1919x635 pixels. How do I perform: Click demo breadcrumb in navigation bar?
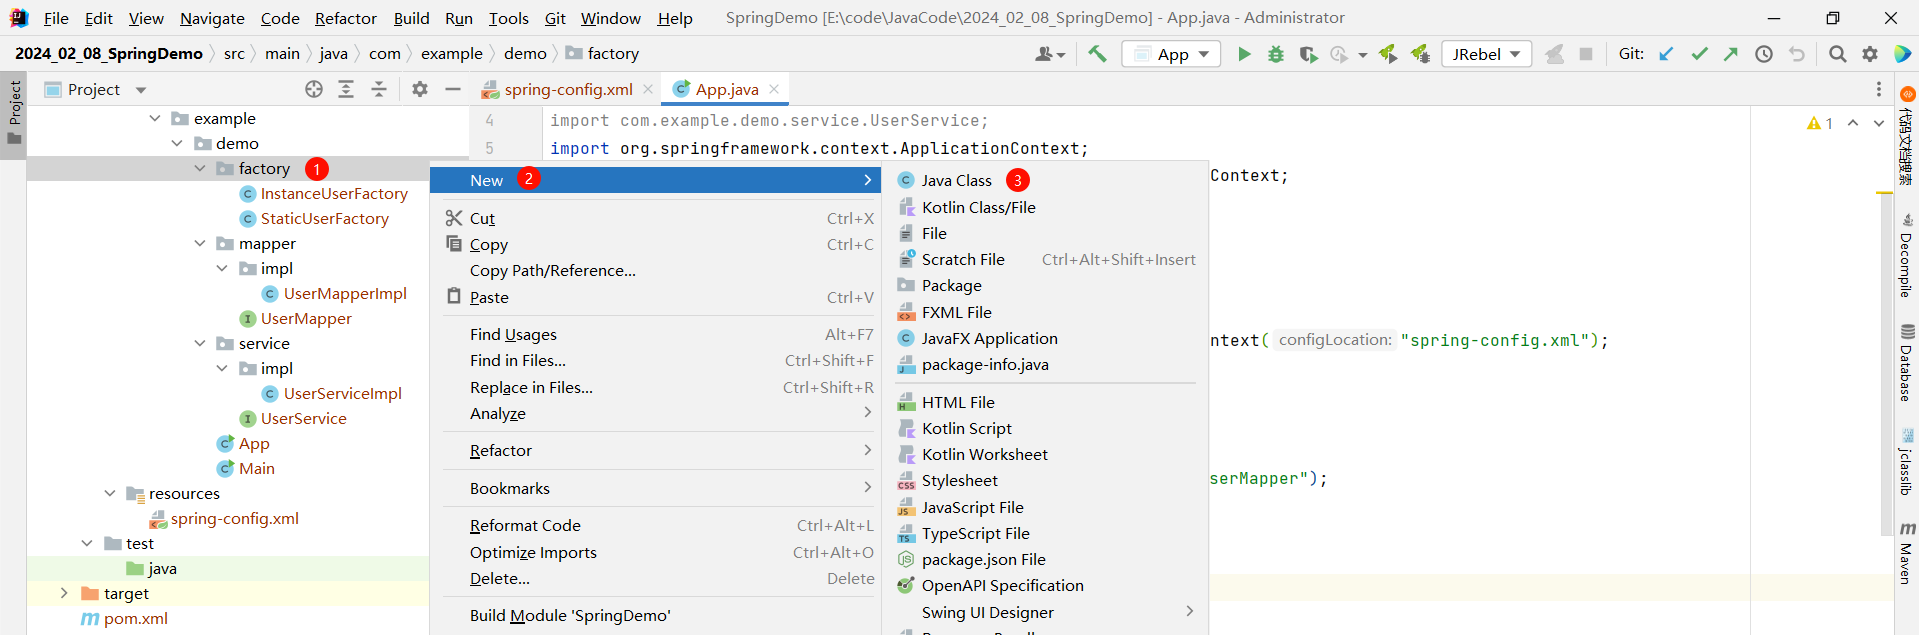525,54
